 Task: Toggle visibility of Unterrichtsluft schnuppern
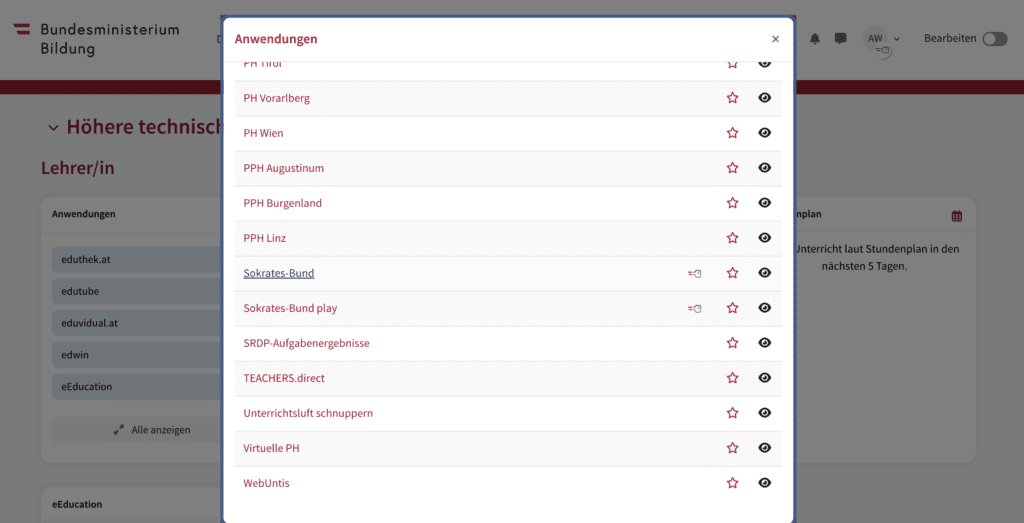tap(765, 413)
